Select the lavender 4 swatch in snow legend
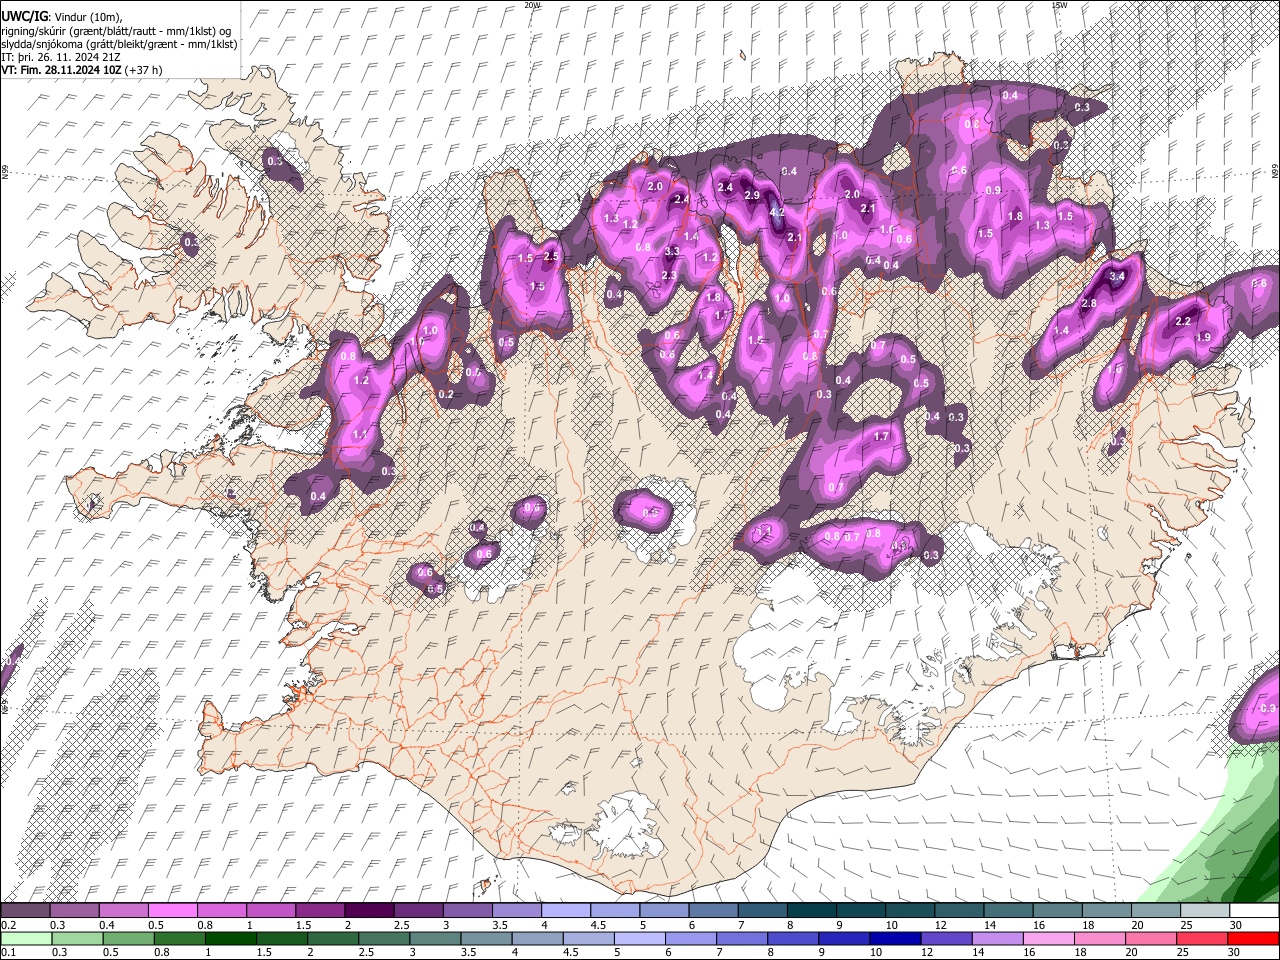The height and width of the screenshot is (960, 1280). (x=564, y=911)
